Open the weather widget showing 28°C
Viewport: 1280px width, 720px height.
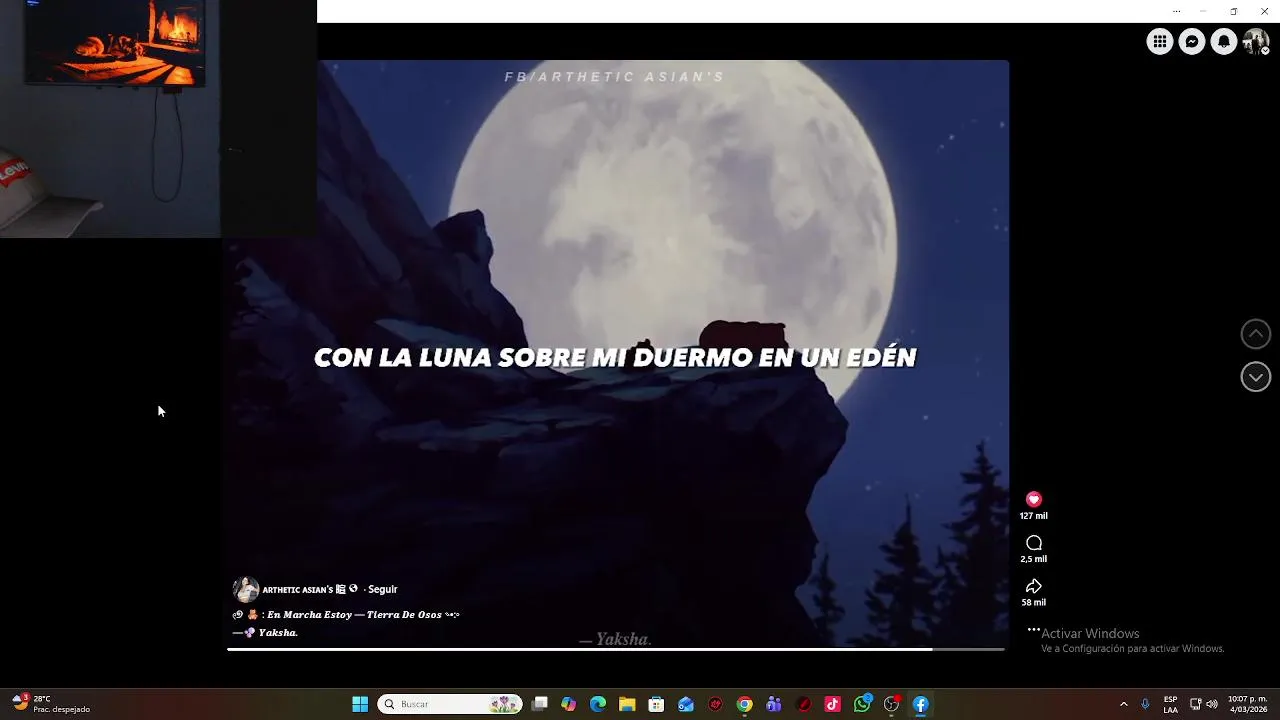tap(51, 704)
